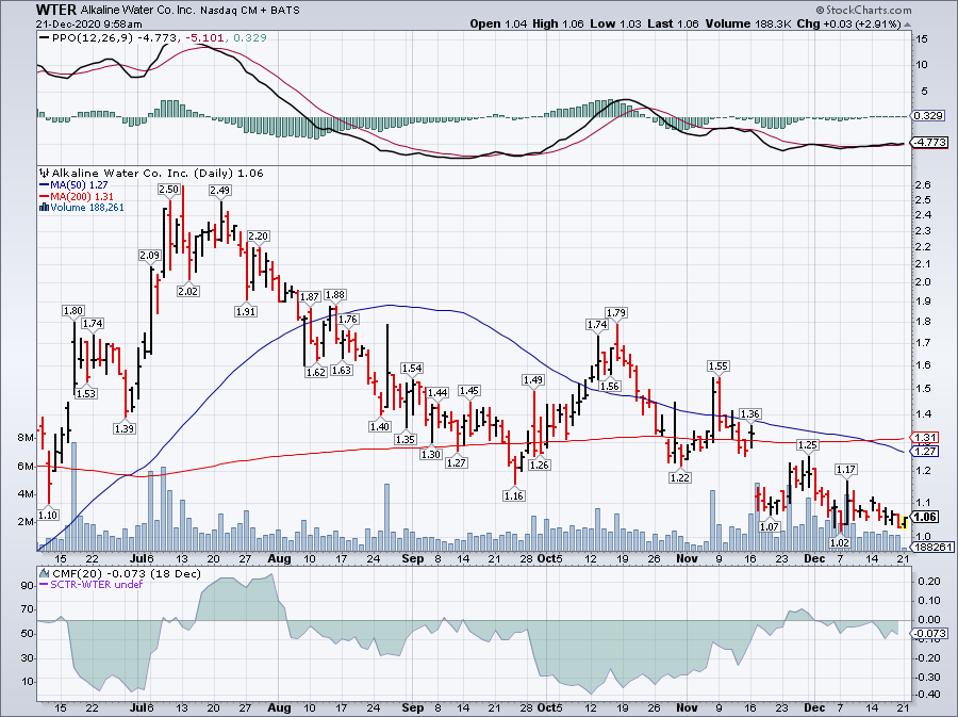This screenshot has width=958, height=717.
Task: Click the 1.17 December high label
Action: click(x=846, y=470)
